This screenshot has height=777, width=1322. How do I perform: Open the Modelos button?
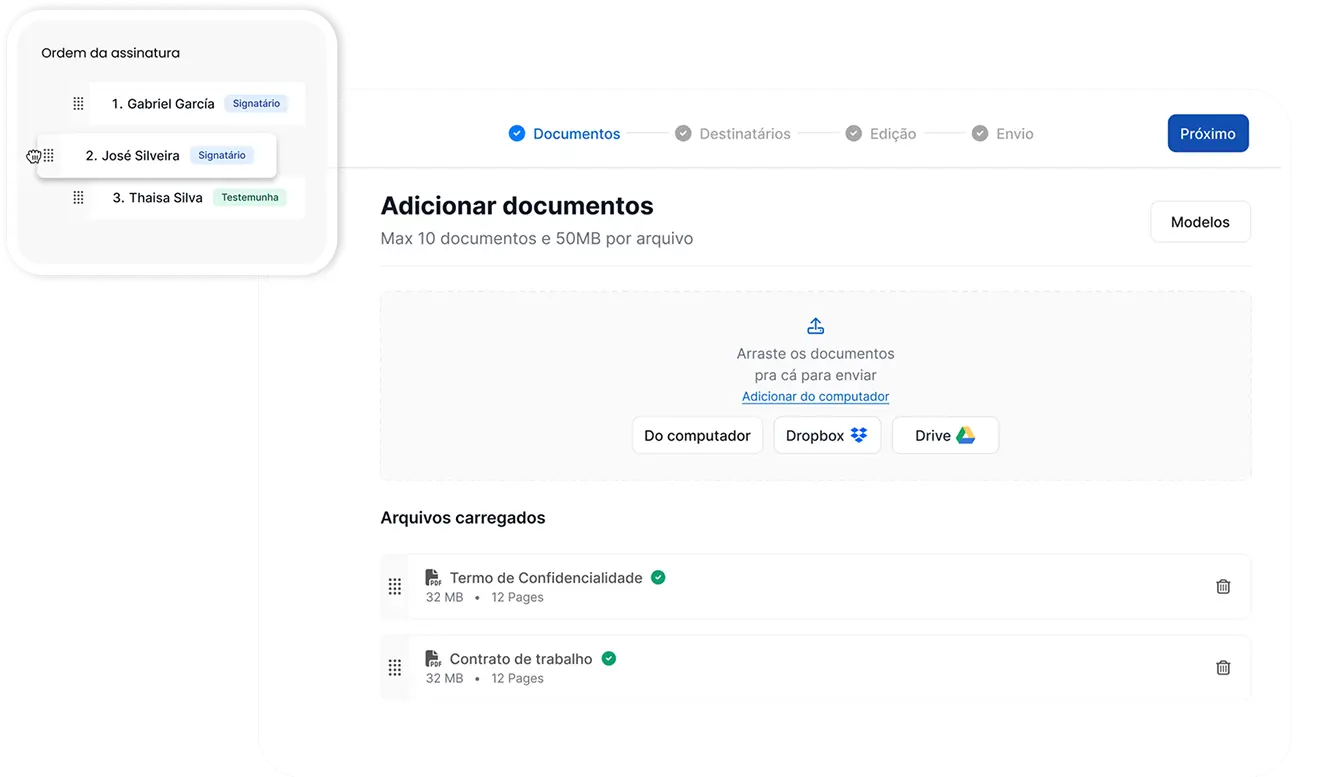1200,222
